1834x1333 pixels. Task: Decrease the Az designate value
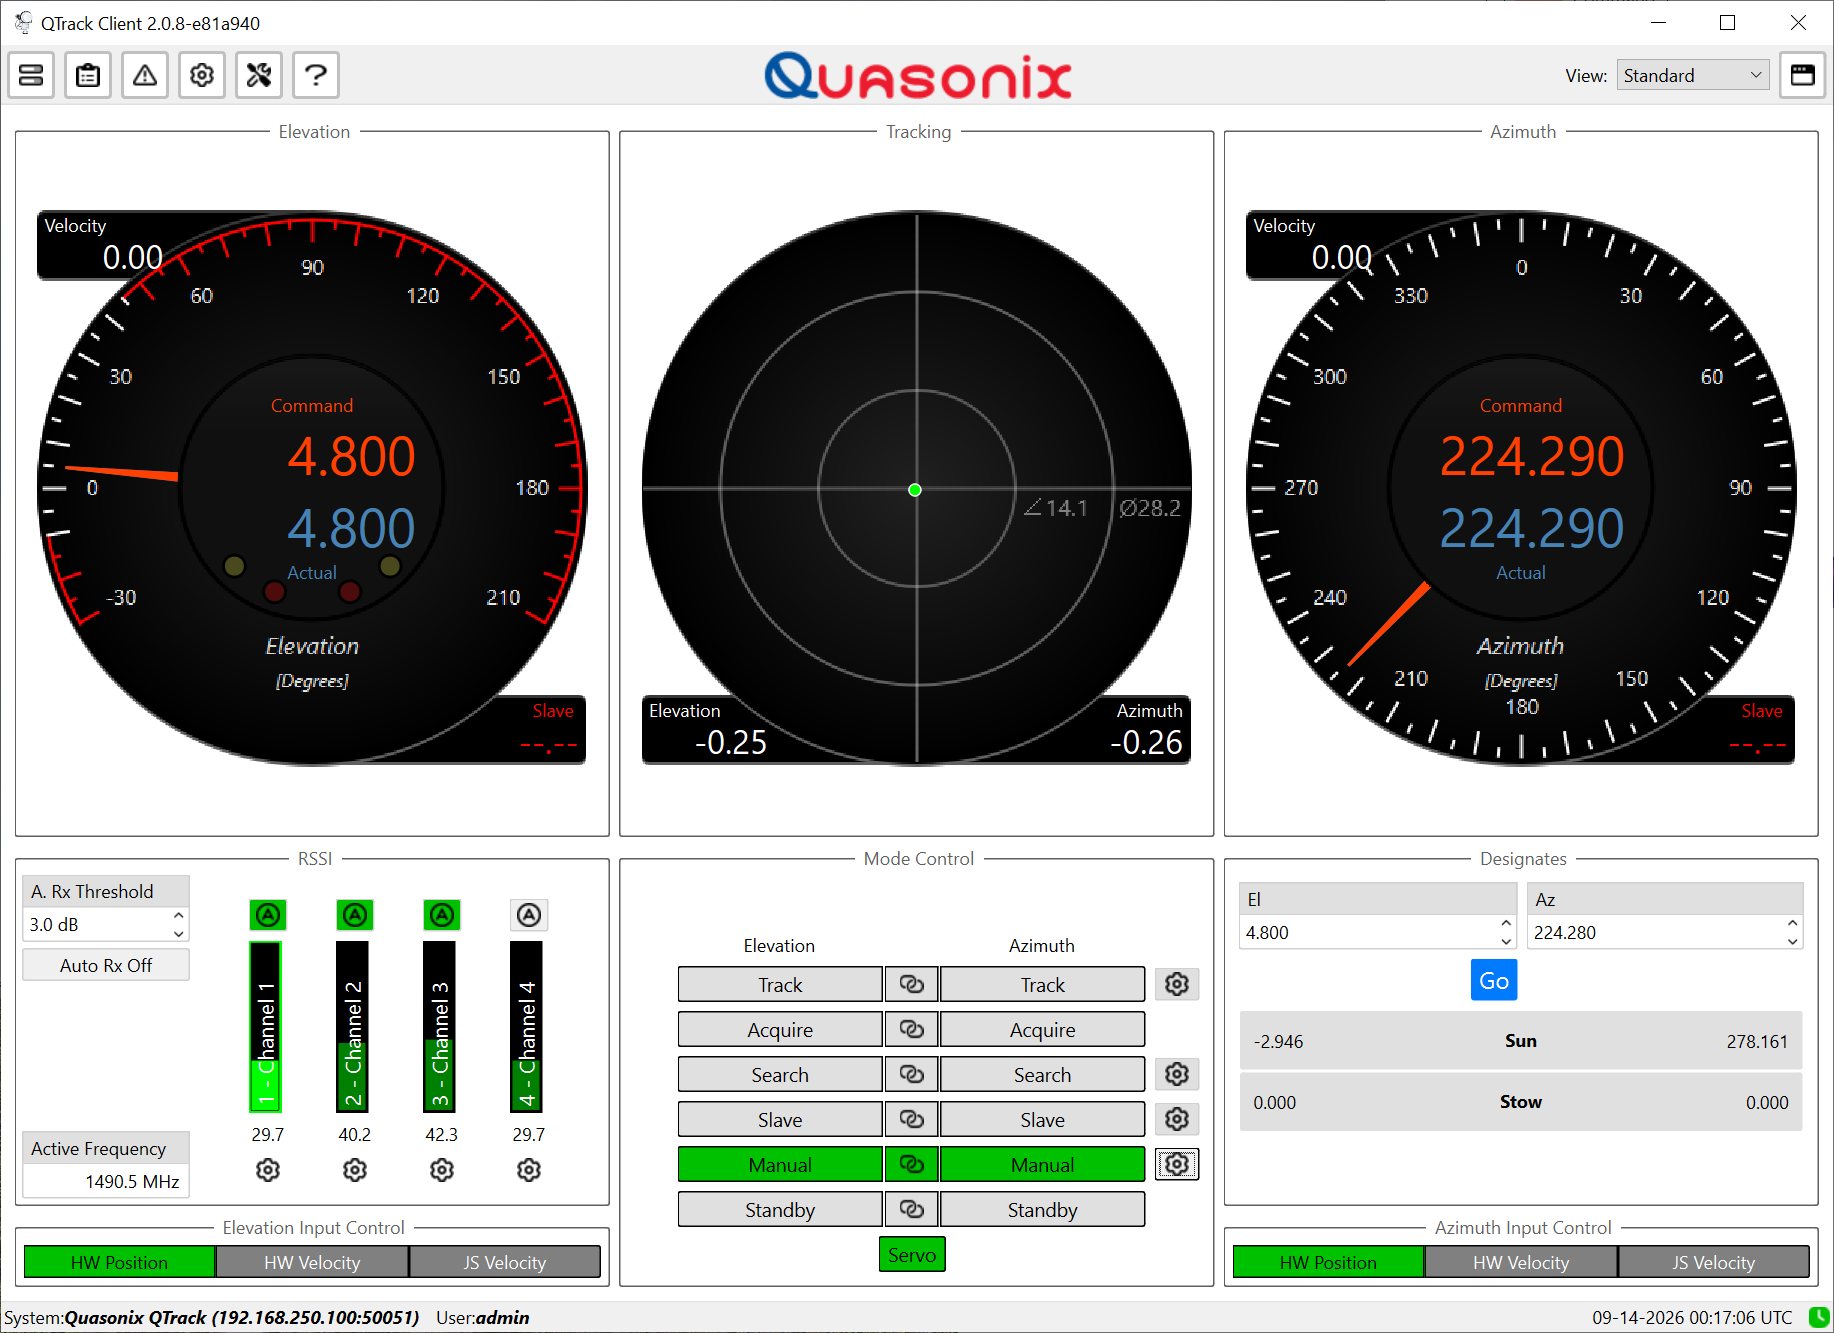coord(1793,941)
